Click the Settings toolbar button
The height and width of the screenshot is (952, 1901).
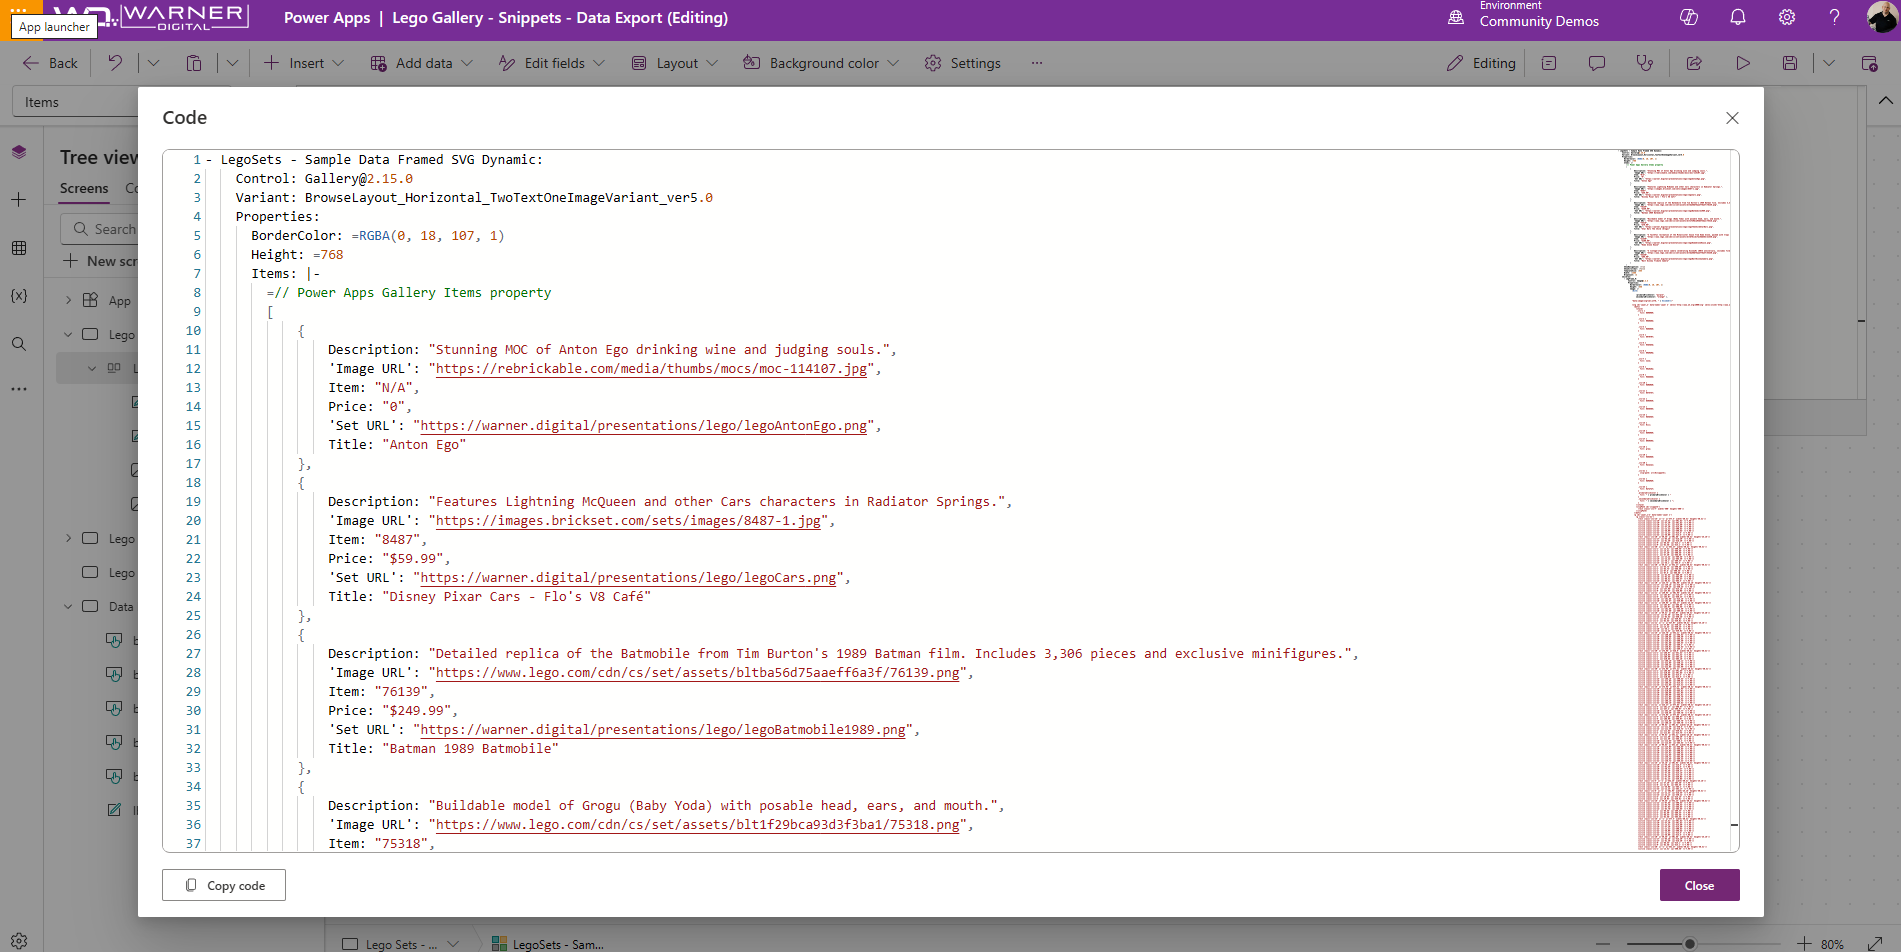pyautogui.click(x=962, y=63)
